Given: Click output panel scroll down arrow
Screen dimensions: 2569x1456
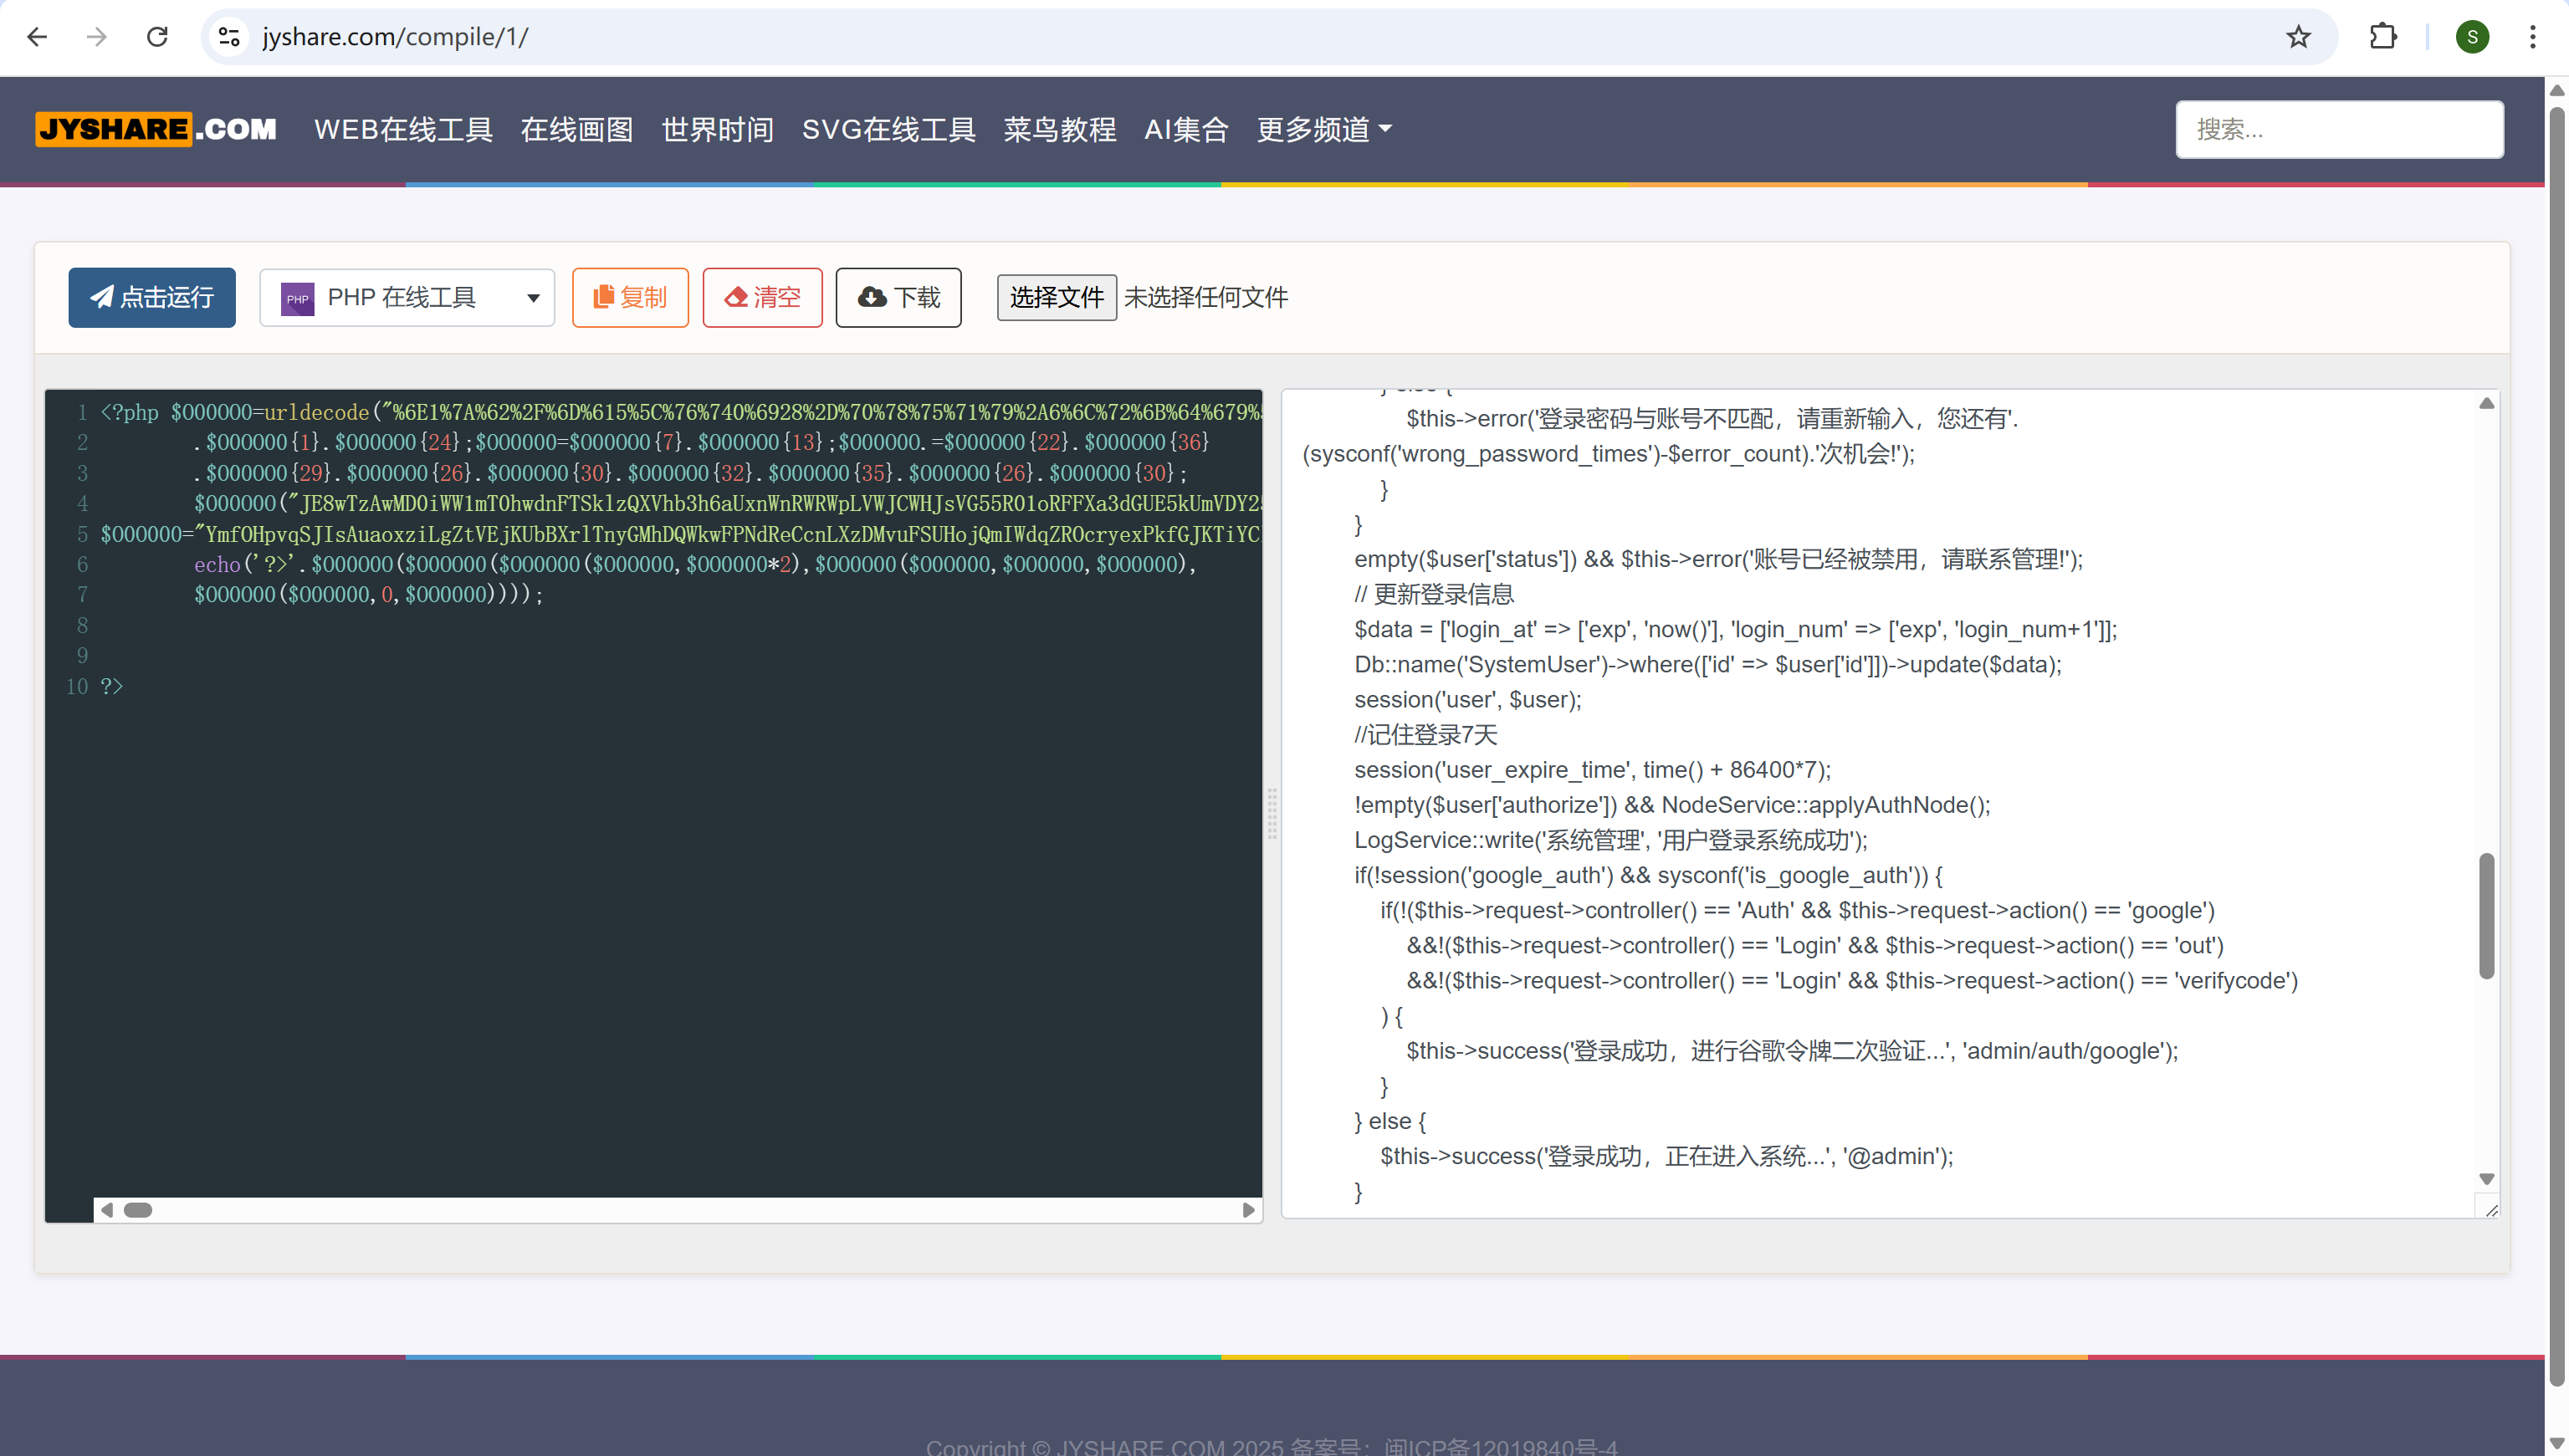Looking at the screenshot, I should [2486, 1178].
